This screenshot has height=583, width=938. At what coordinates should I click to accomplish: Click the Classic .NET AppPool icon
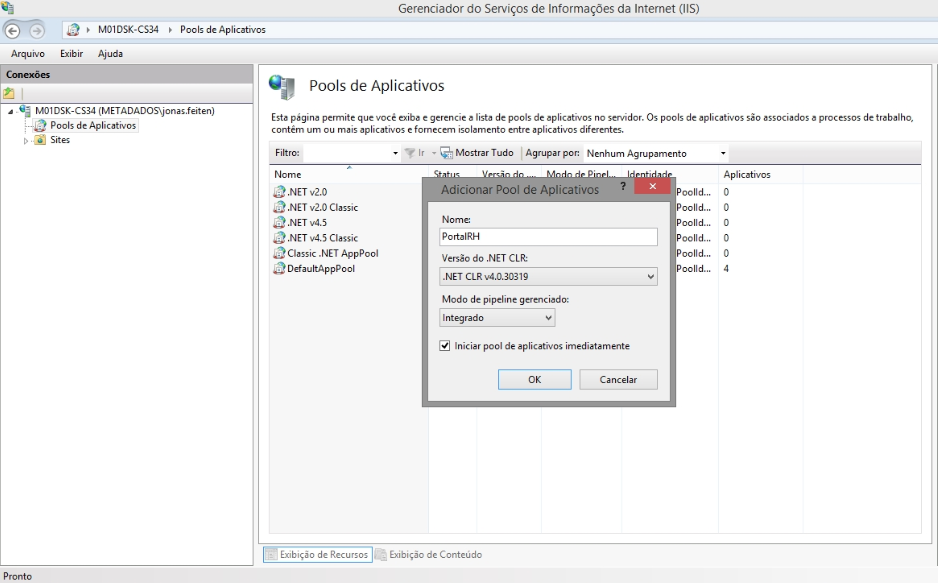[279, 254]
